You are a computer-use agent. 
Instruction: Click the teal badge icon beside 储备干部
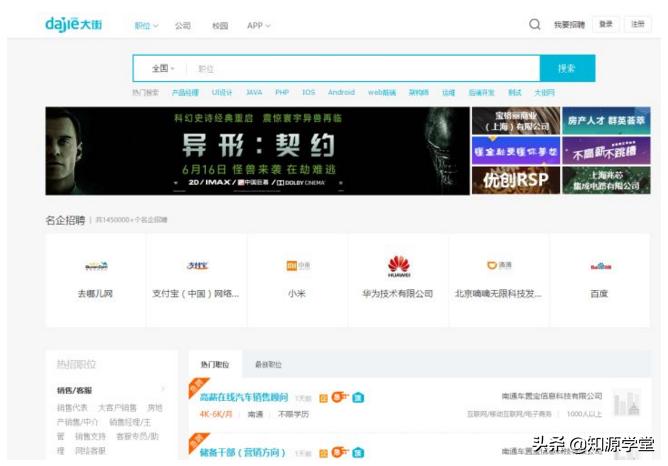(358, 452)
